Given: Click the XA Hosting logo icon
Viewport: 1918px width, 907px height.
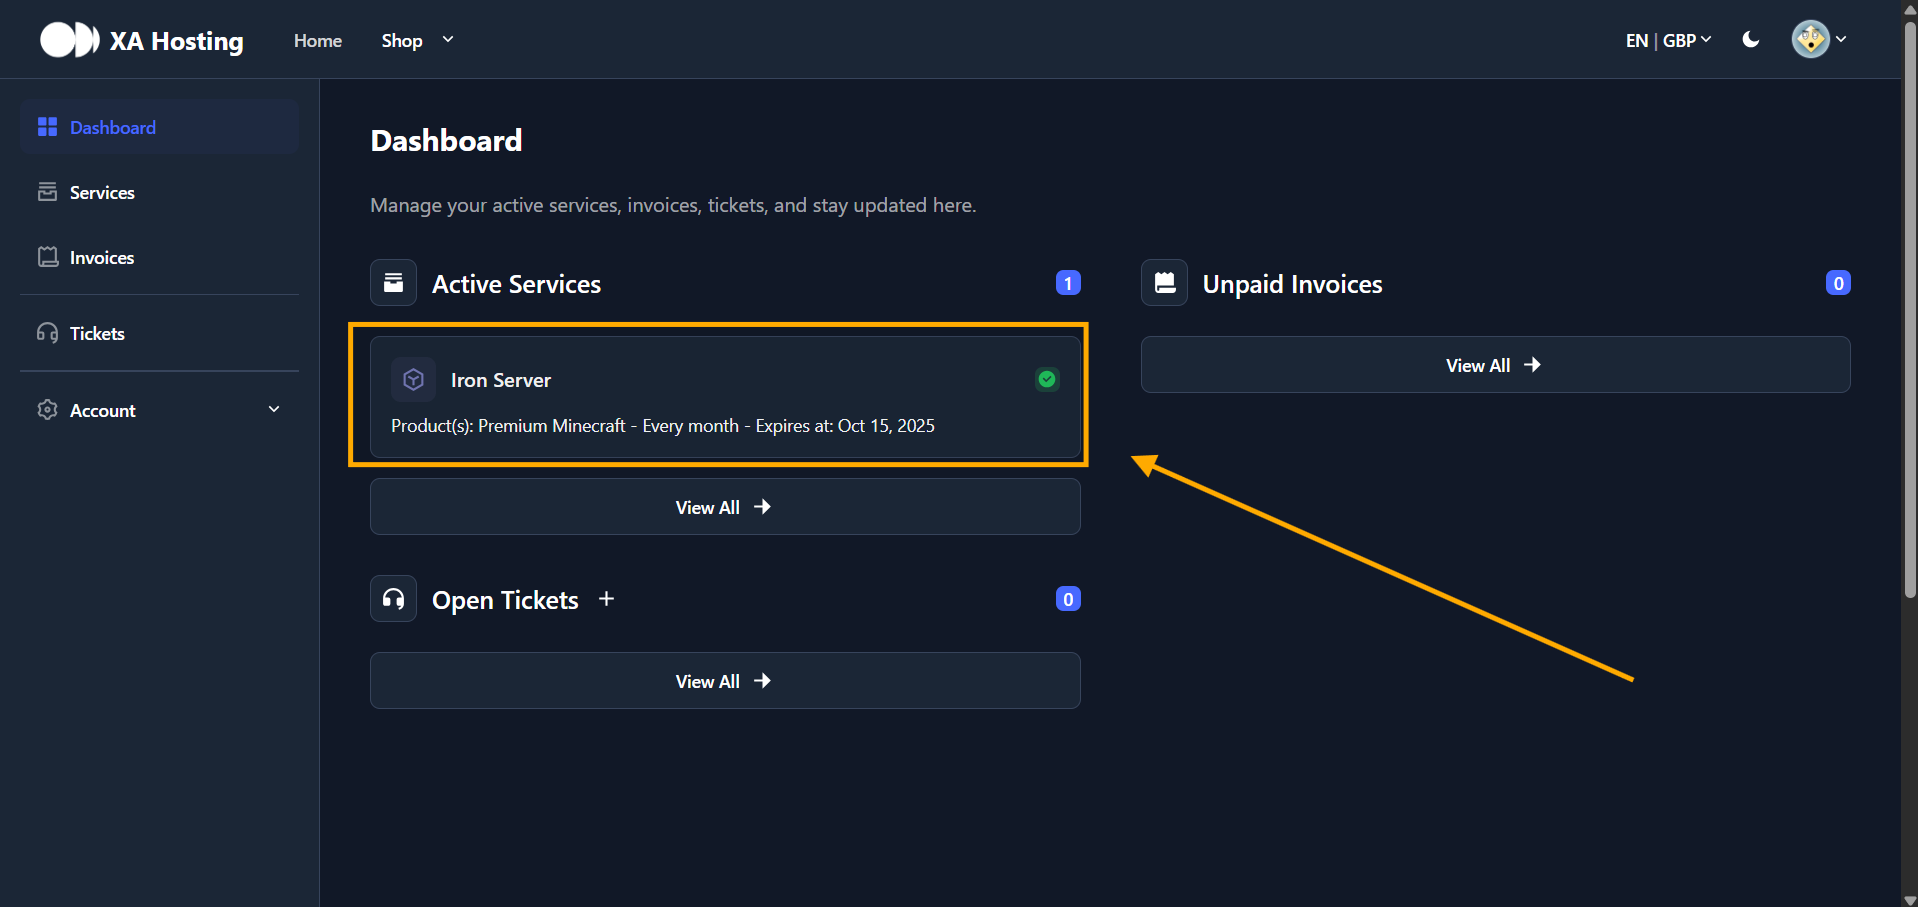Looking at the screenshot, I should pyautogui.click(x=69, y=40).
